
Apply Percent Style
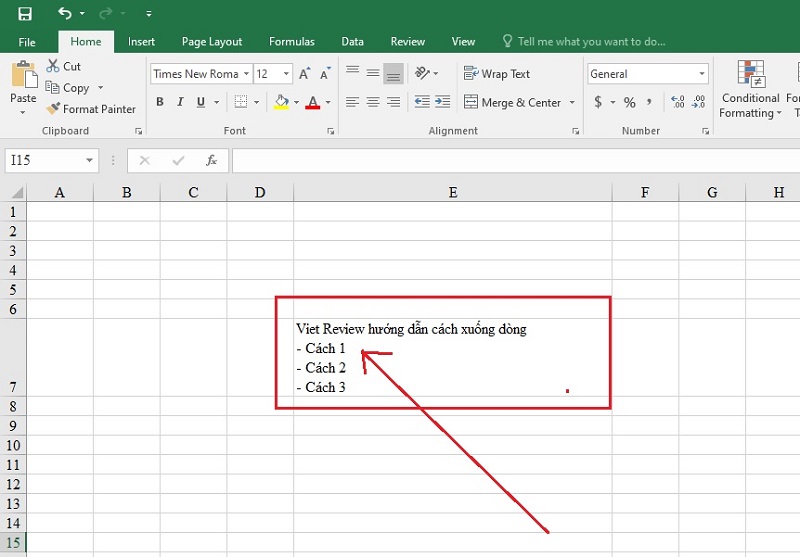click(x=630, y=102)
